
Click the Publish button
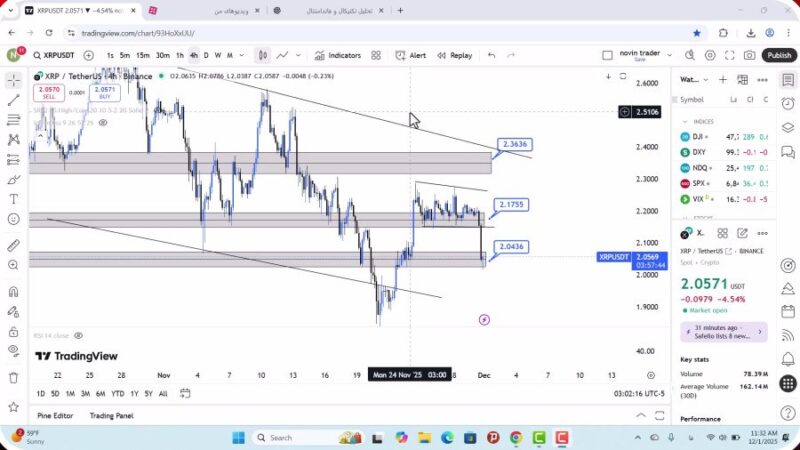point(779,56)
